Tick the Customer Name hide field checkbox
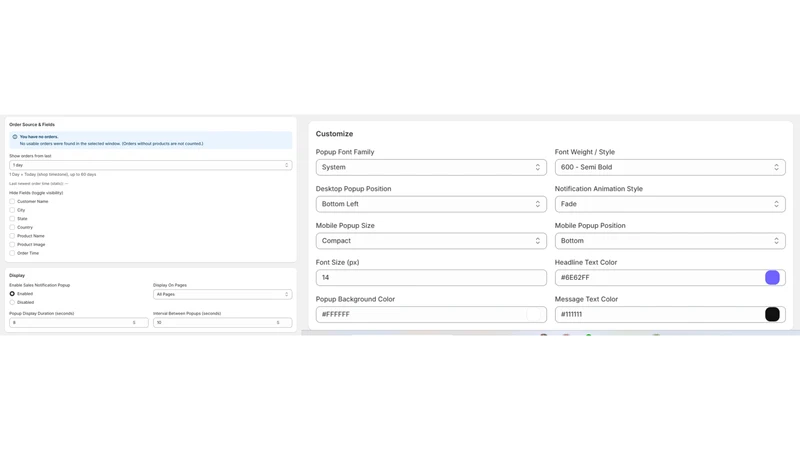Image resolution: width=800 pixels, height=450 pixels. 12,202
